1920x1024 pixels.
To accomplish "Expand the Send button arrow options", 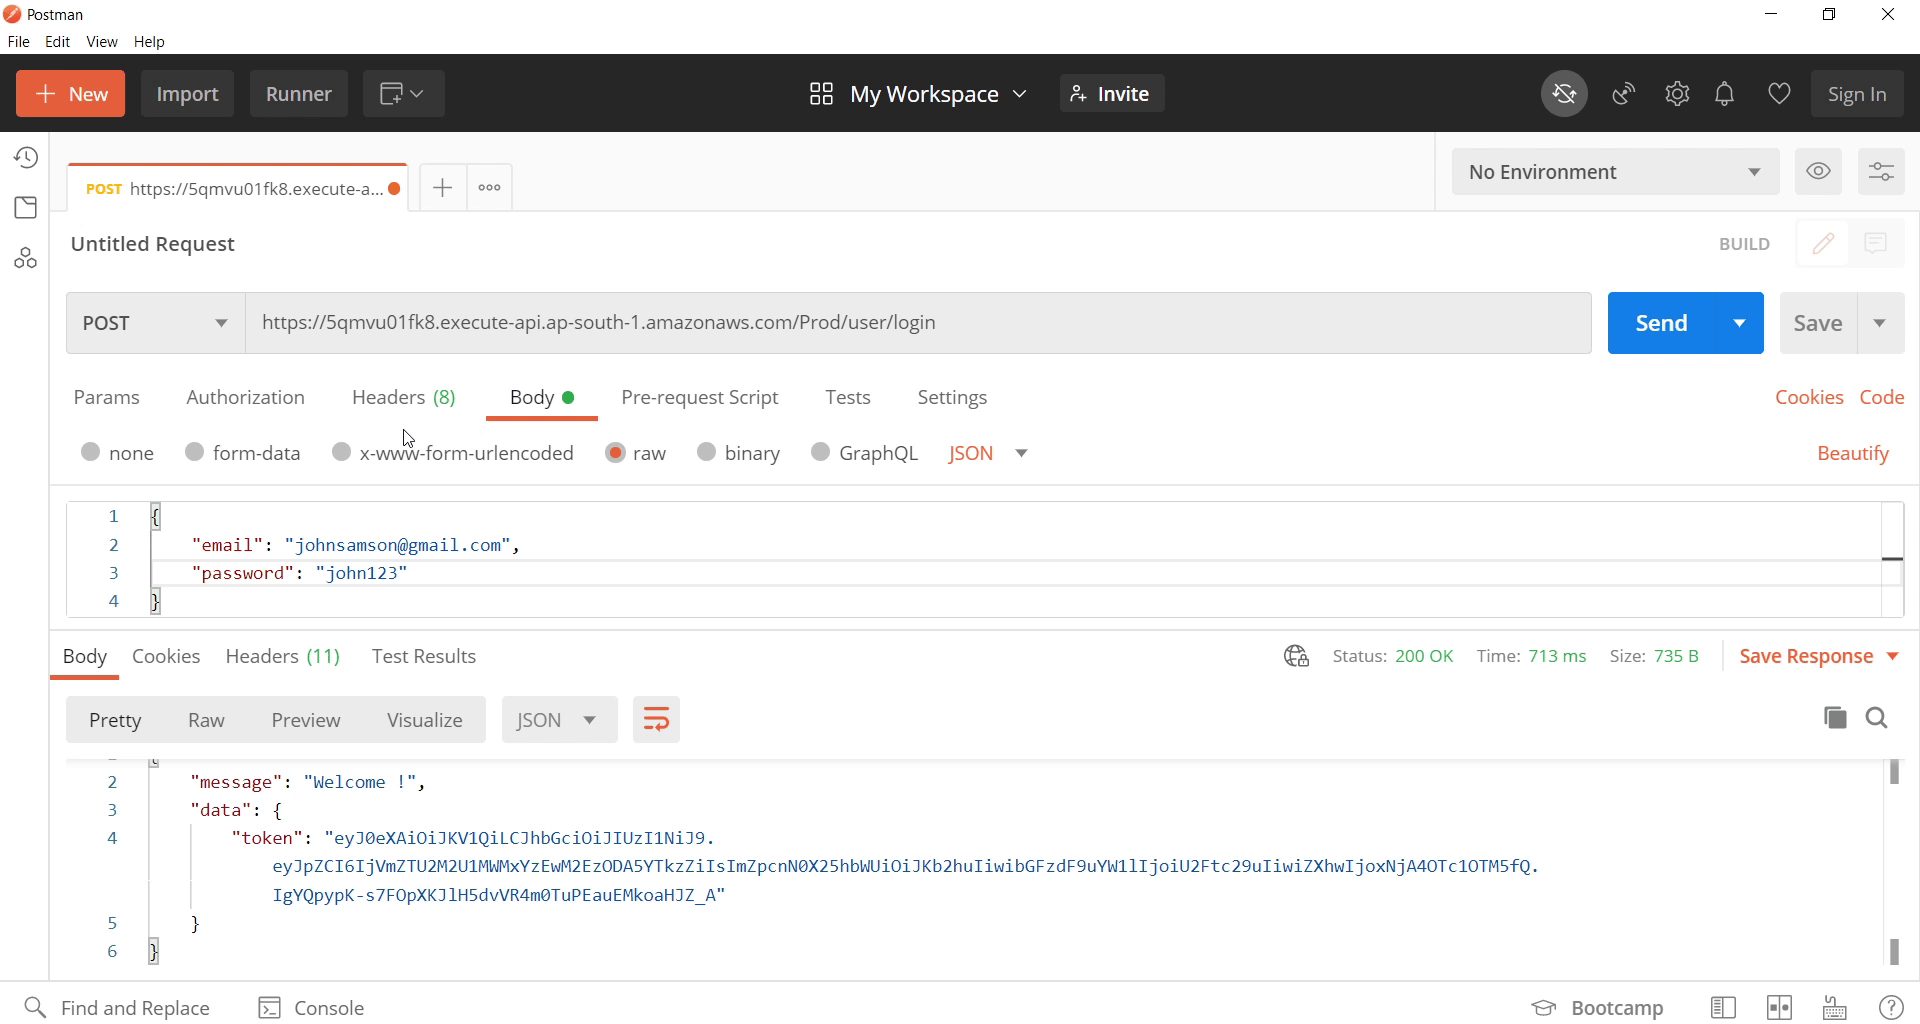I will (1740, 323).
